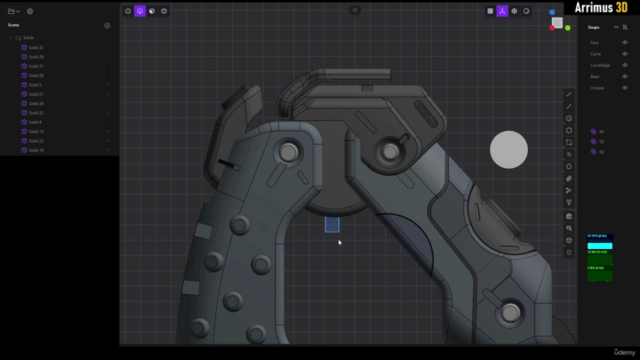Select Solid 34 in the scene list

(36, 104)
